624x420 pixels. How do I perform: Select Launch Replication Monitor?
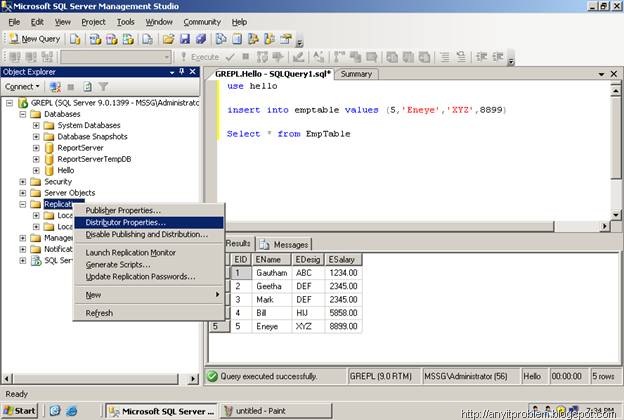(149, 252)
